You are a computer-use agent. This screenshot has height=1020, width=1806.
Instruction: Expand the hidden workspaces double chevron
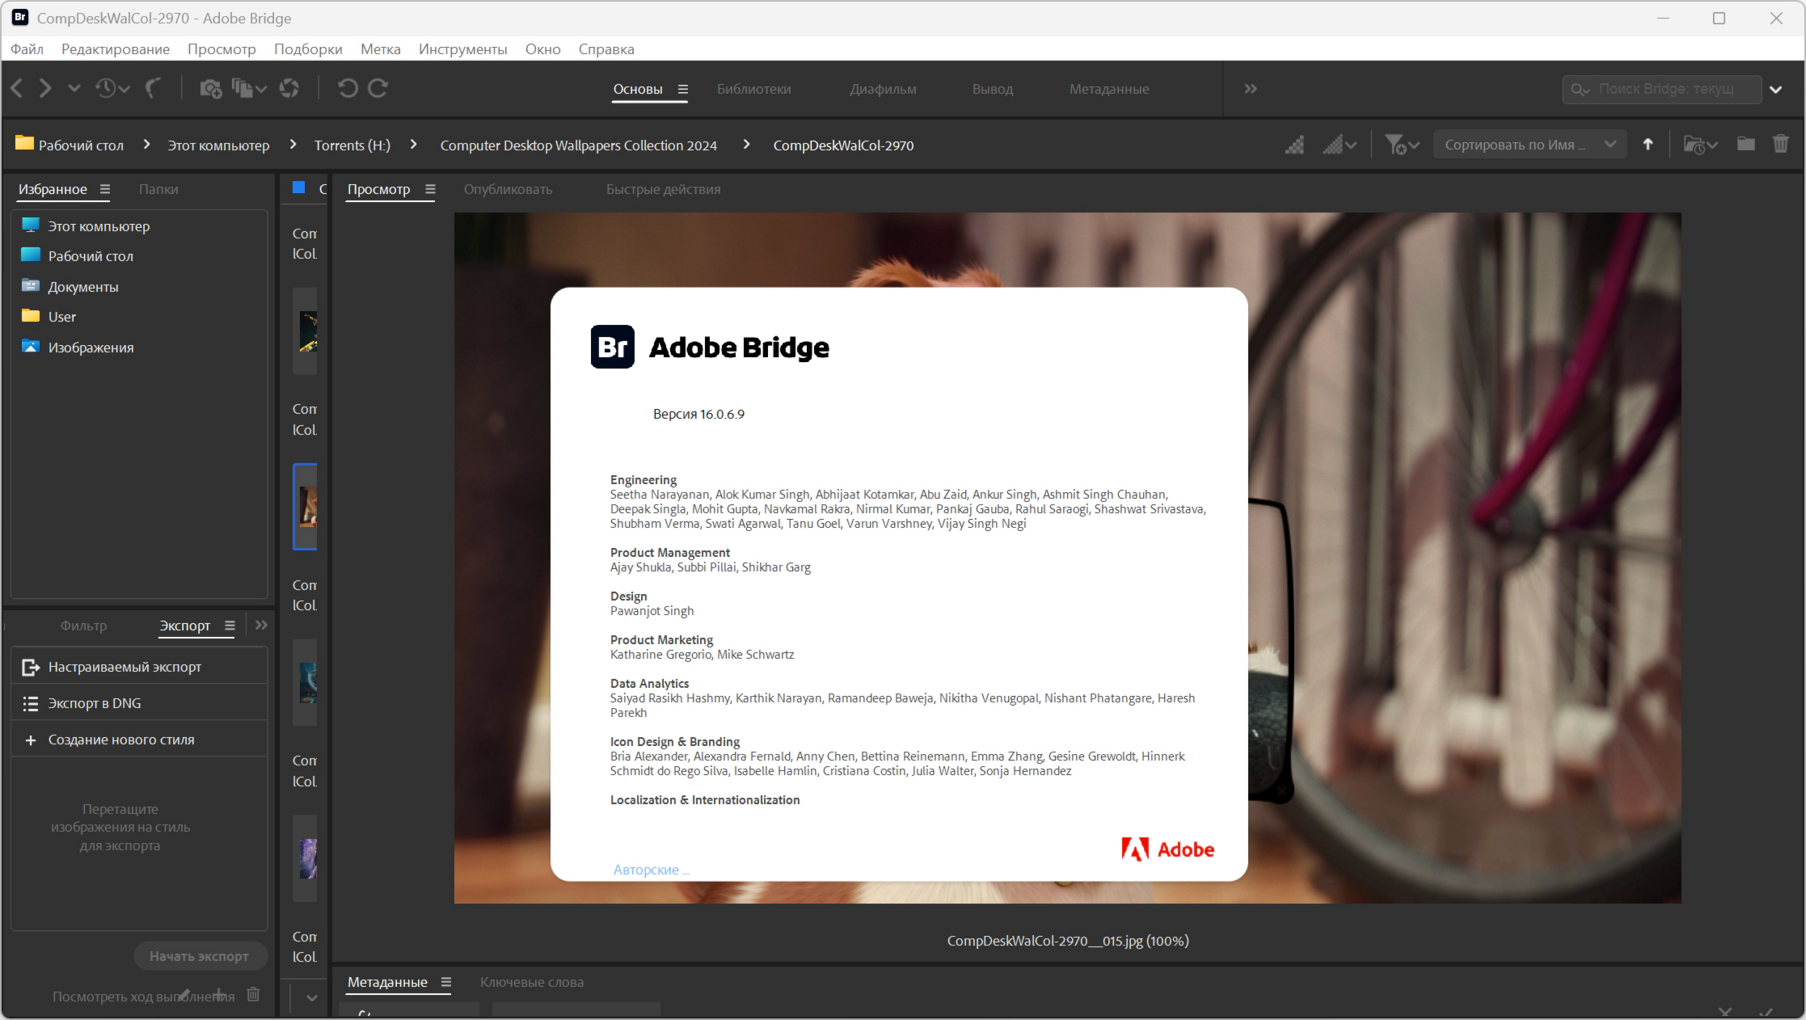click(x=1250, y=89)
